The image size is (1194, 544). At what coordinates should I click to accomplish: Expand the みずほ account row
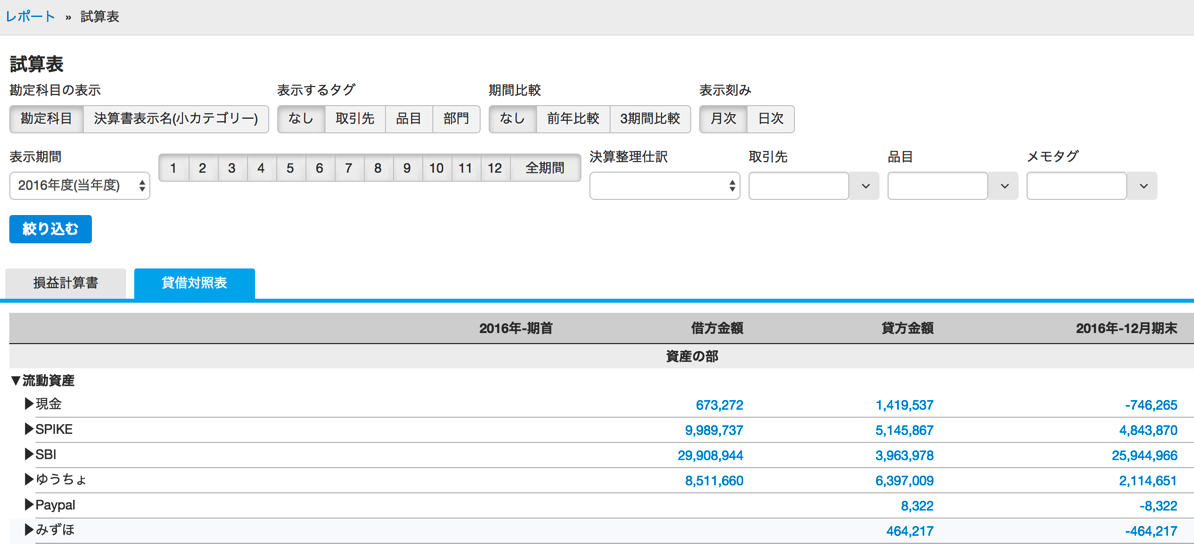30,530
